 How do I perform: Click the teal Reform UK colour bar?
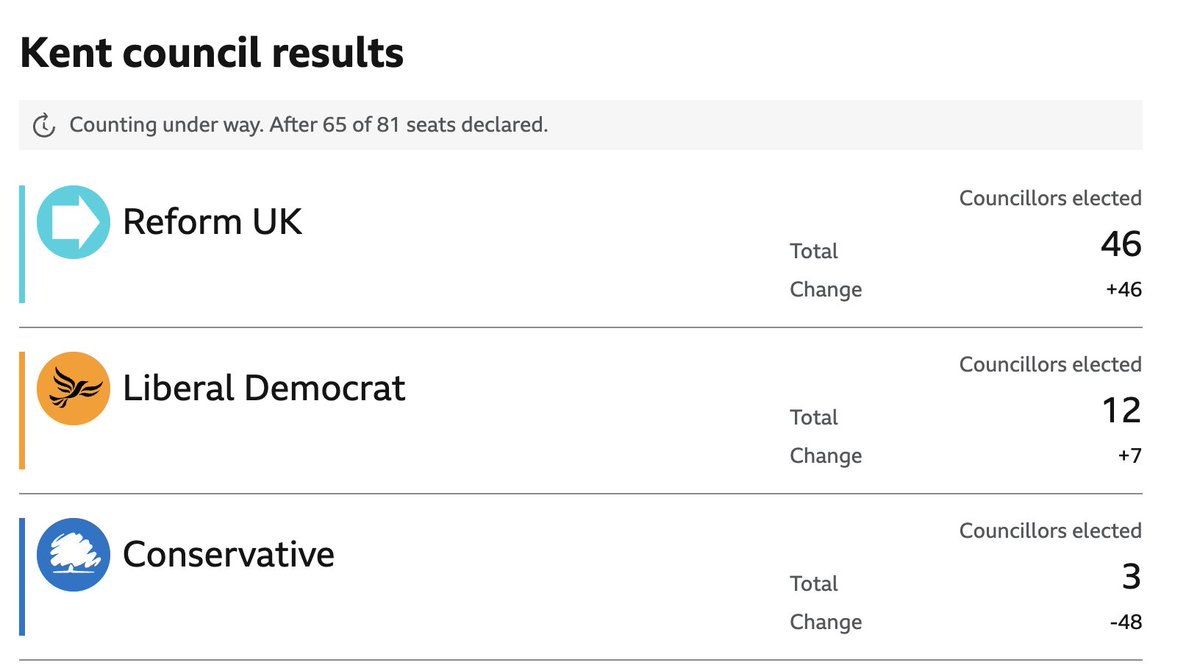click(22, 243)
